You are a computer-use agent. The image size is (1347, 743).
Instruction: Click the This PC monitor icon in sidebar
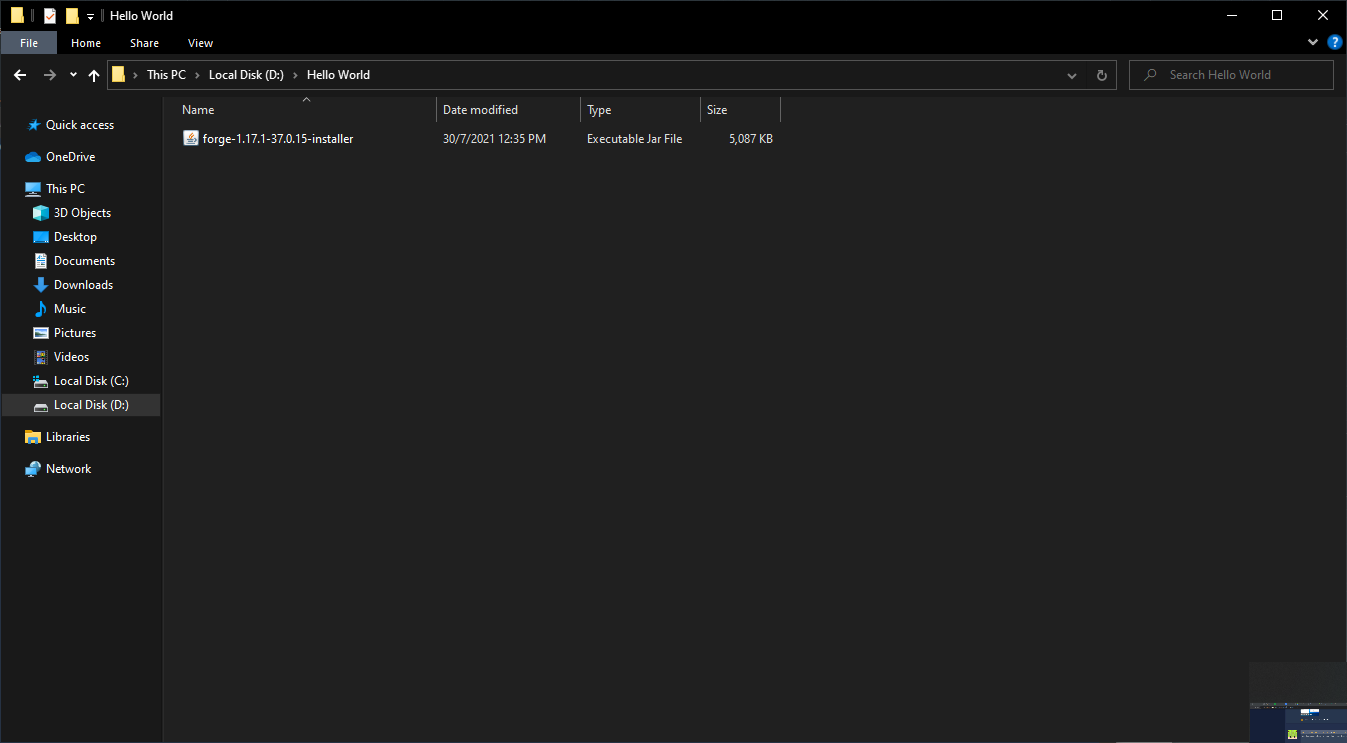click(x=33, y=189)
